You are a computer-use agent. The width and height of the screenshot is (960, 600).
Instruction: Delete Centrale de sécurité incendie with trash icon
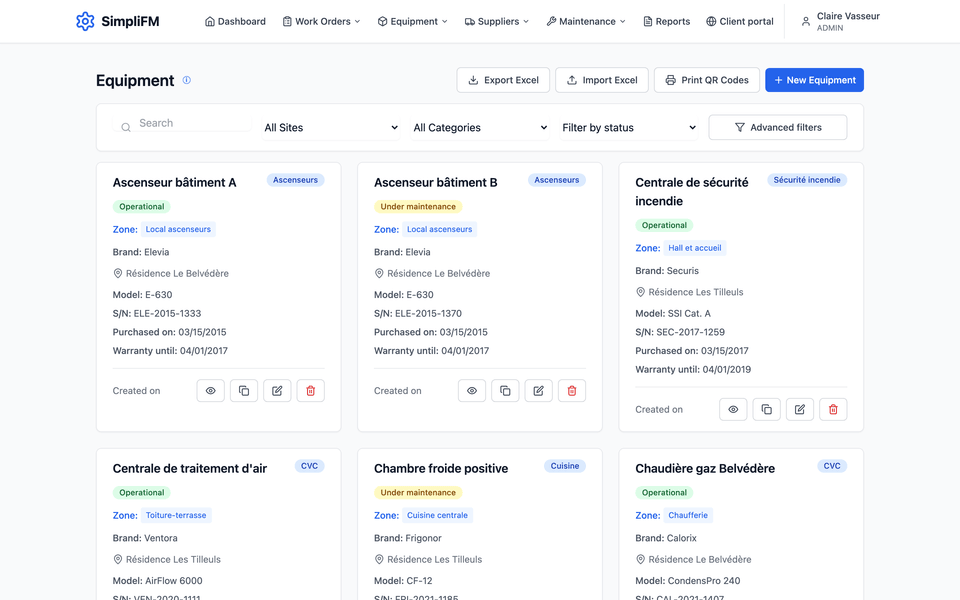833,410
